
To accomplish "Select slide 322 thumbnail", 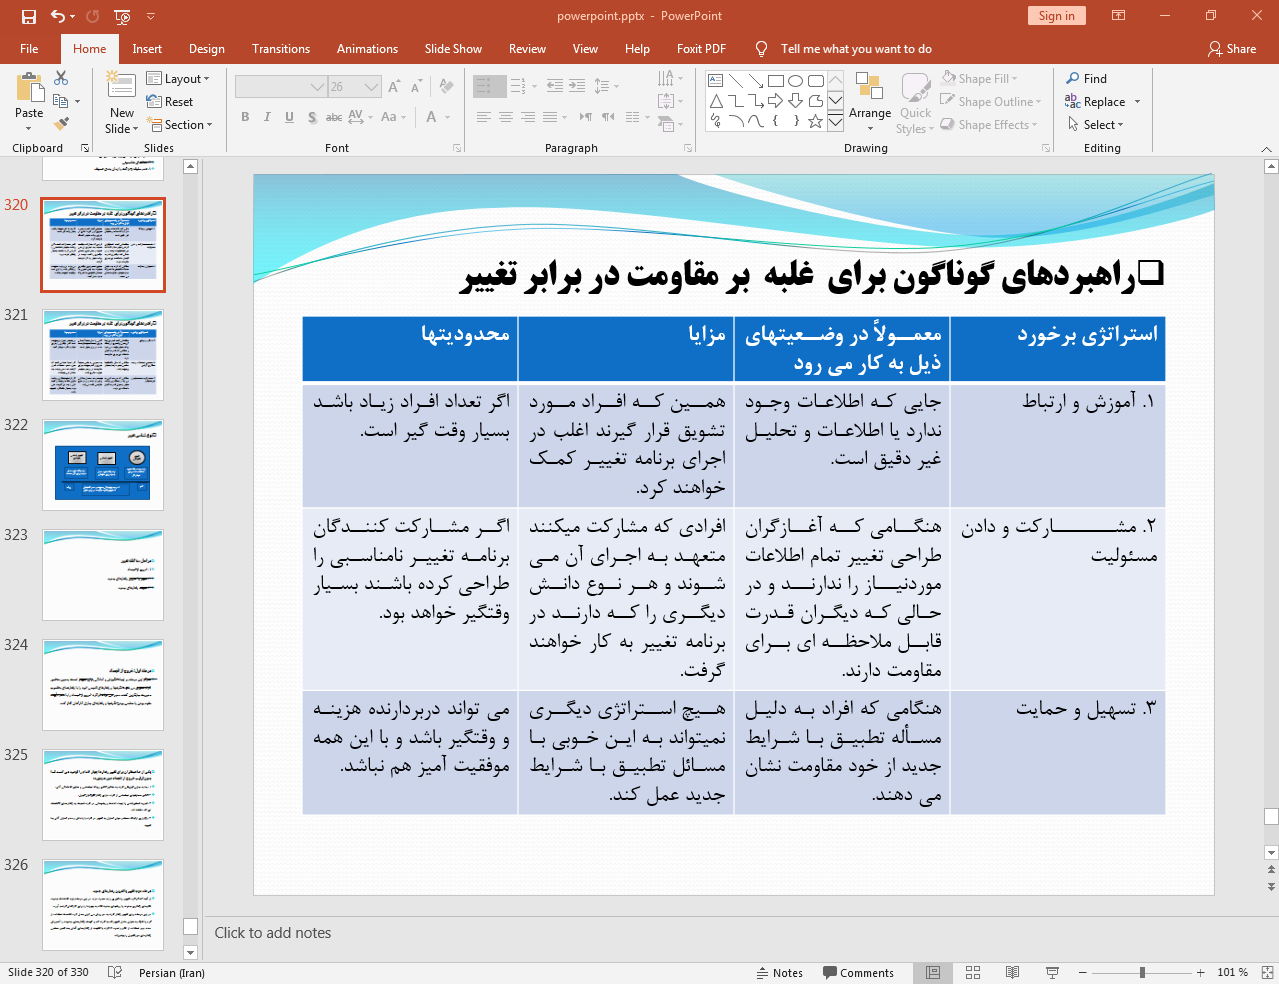I will (103, 465).
